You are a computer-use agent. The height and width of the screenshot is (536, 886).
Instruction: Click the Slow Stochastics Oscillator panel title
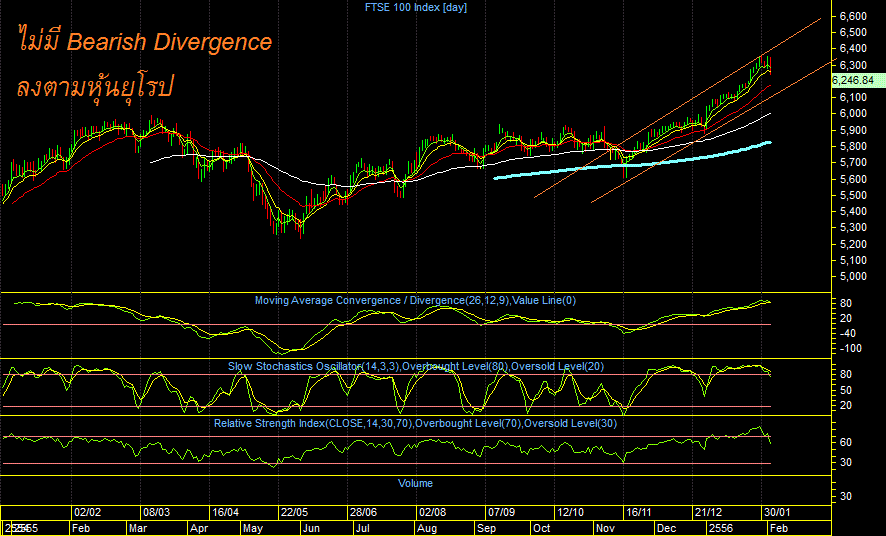tap(416, 367)
